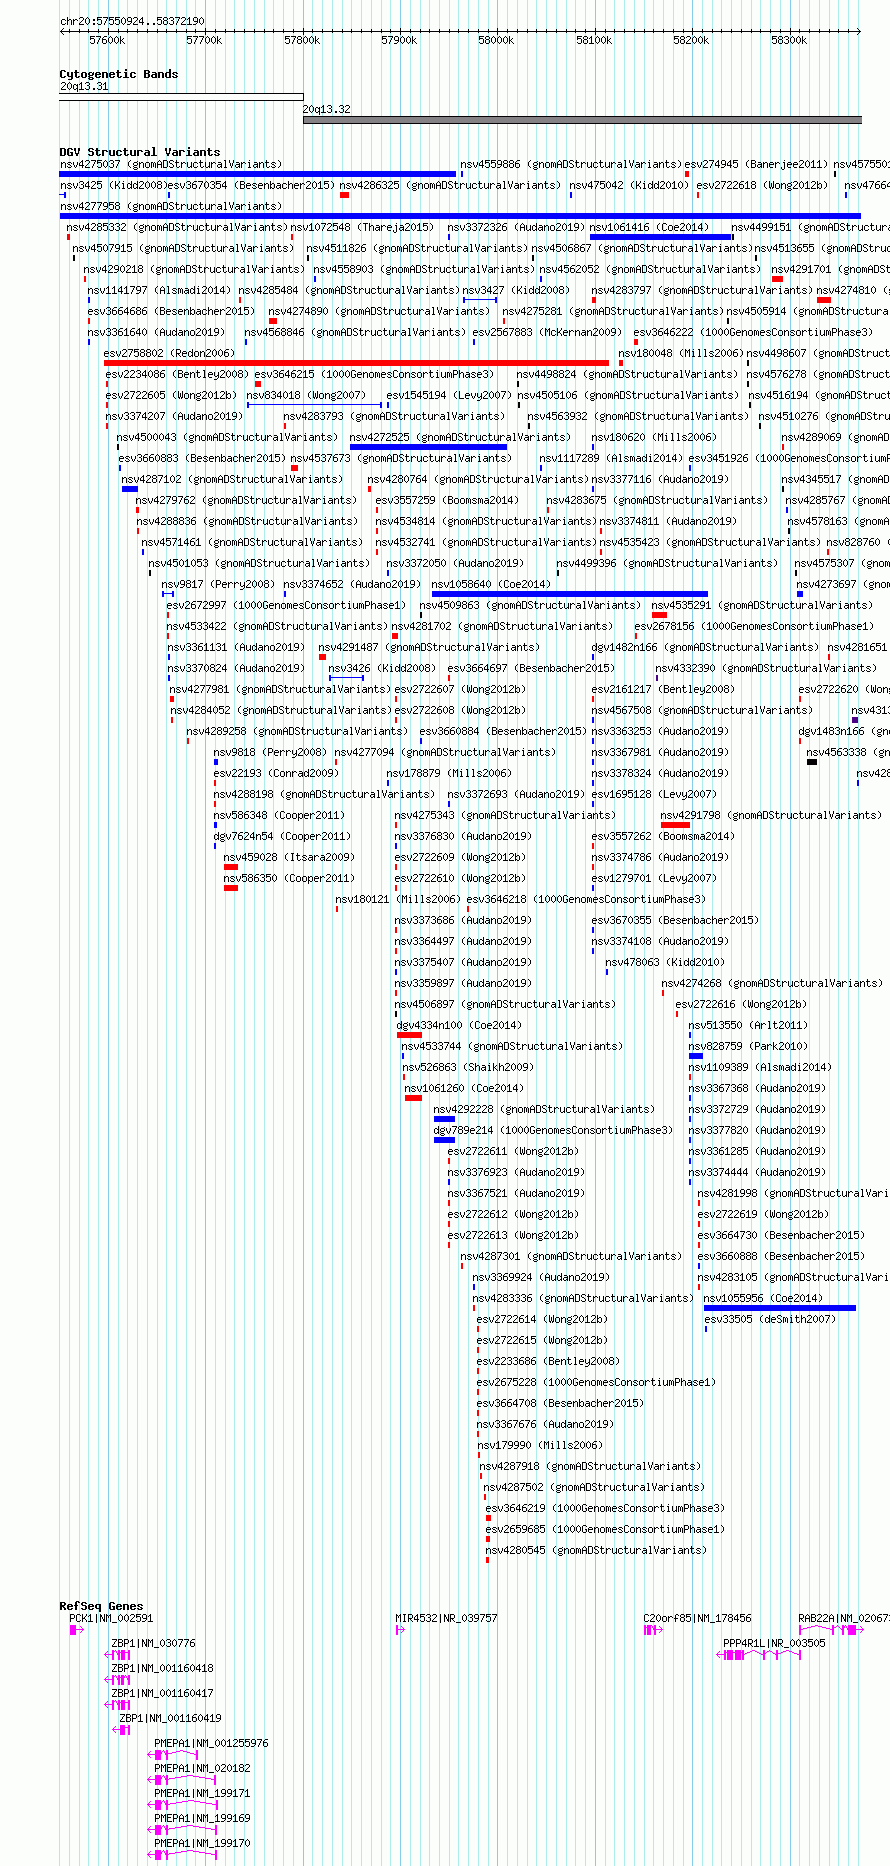Click esv2659685 (1000GenomesConsortiumPhase1) label

tap(606, 1529)
